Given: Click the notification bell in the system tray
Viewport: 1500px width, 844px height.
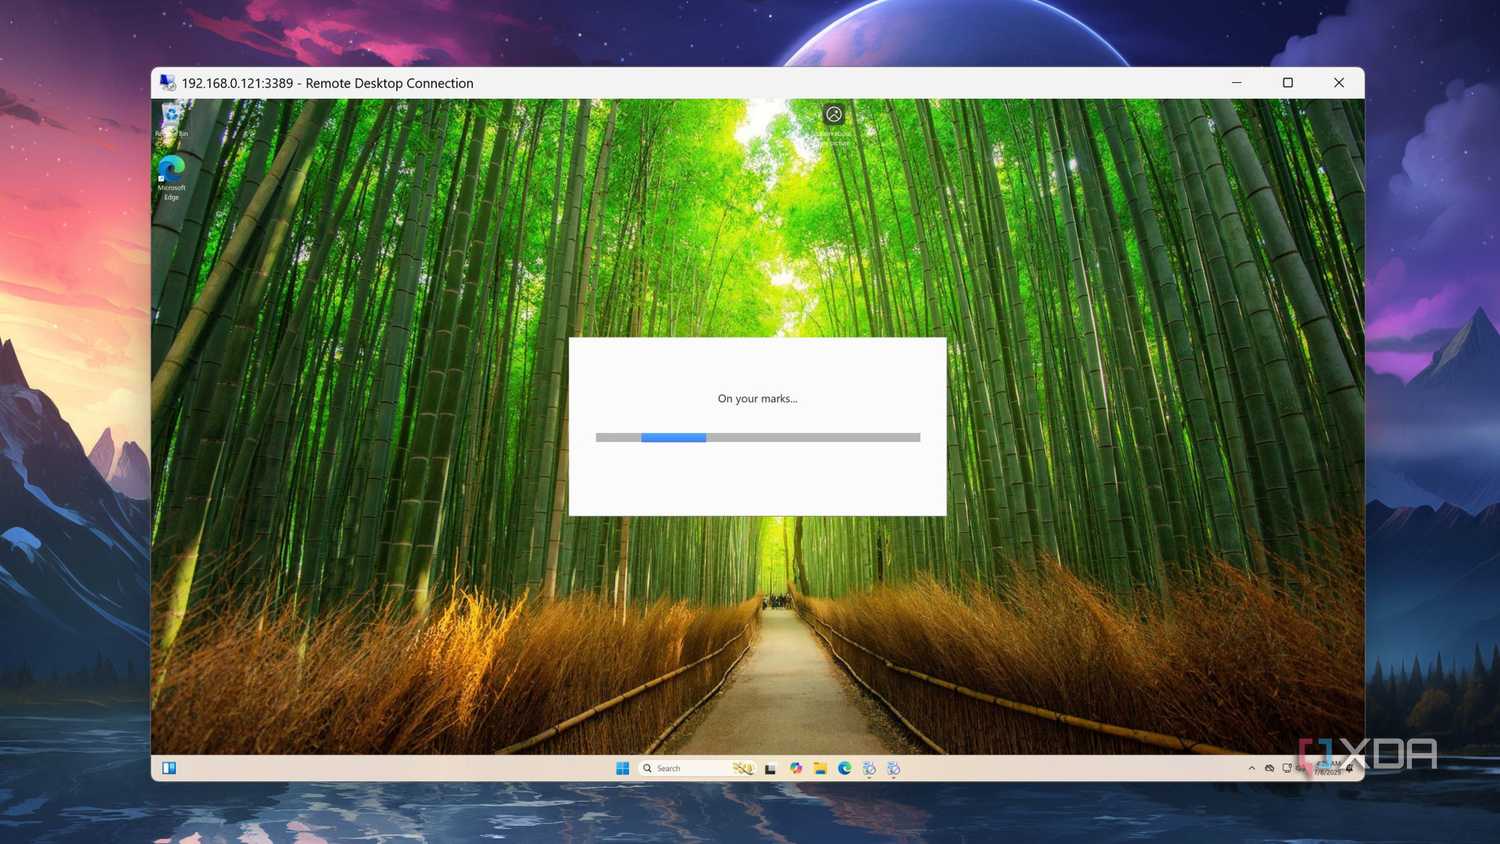Looking at the screenshot, I should click(1348, 770).
